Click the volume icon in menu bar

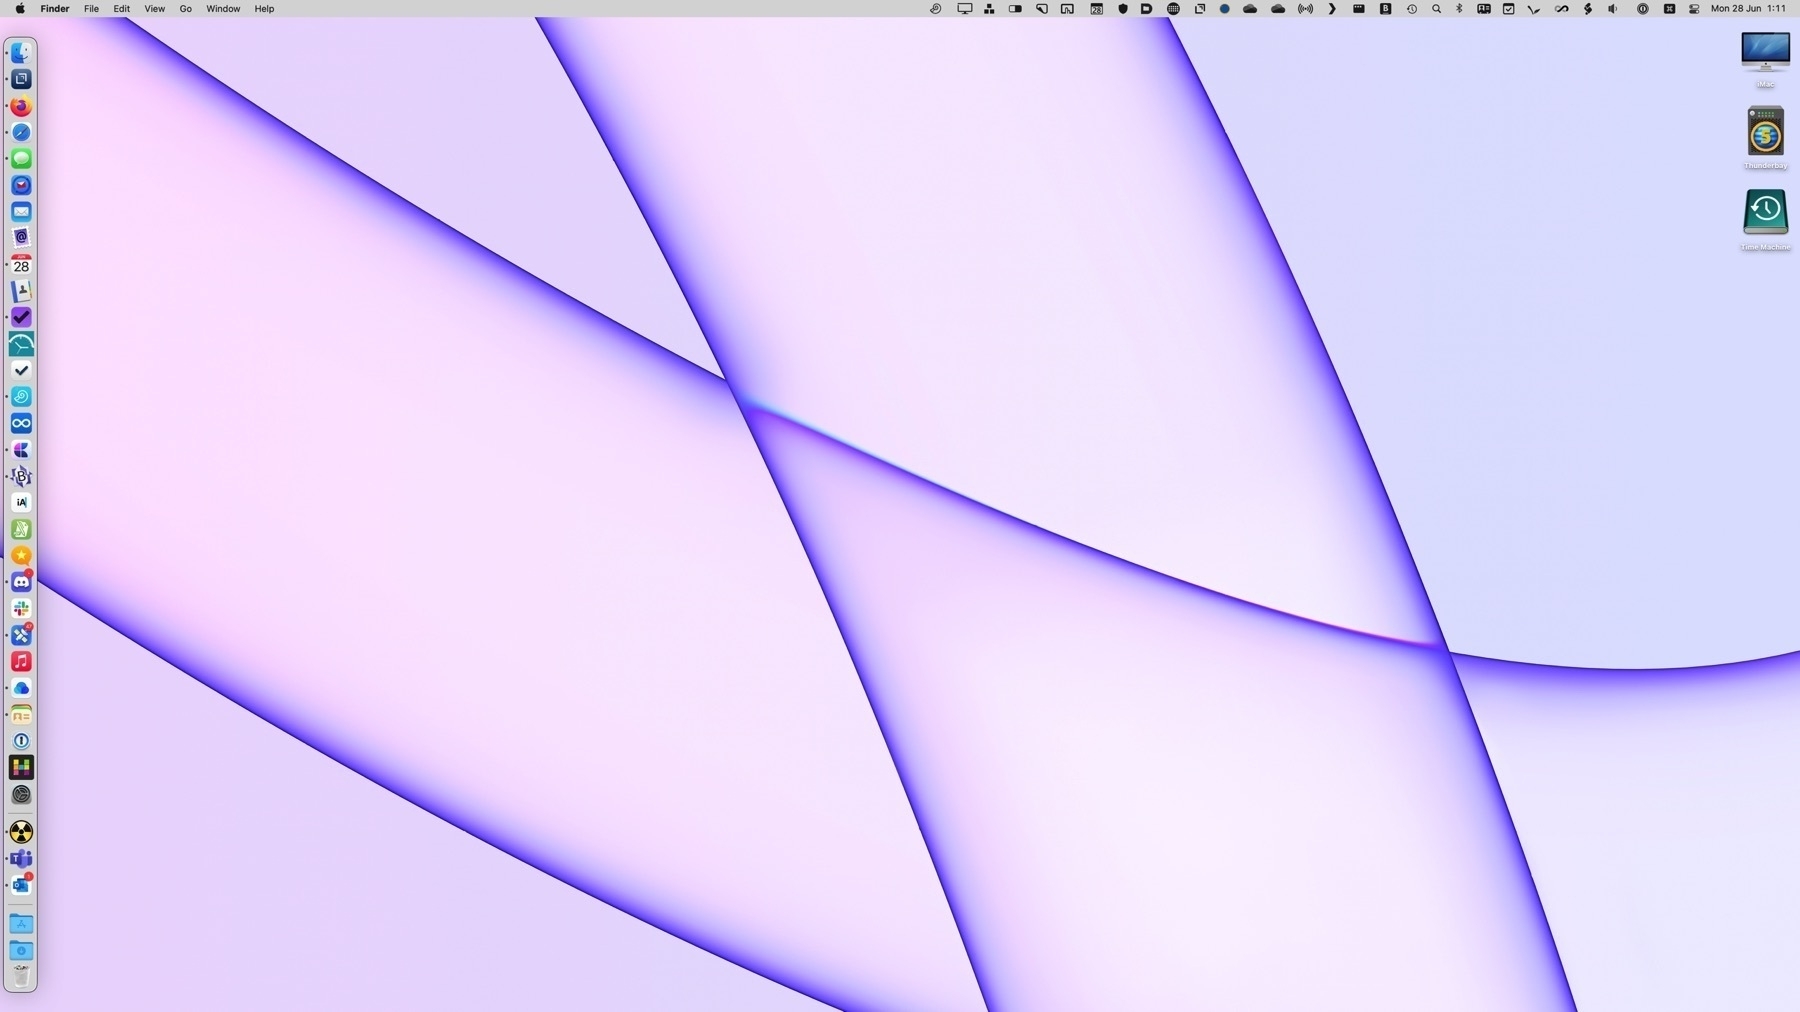(x=1613, y=9)
